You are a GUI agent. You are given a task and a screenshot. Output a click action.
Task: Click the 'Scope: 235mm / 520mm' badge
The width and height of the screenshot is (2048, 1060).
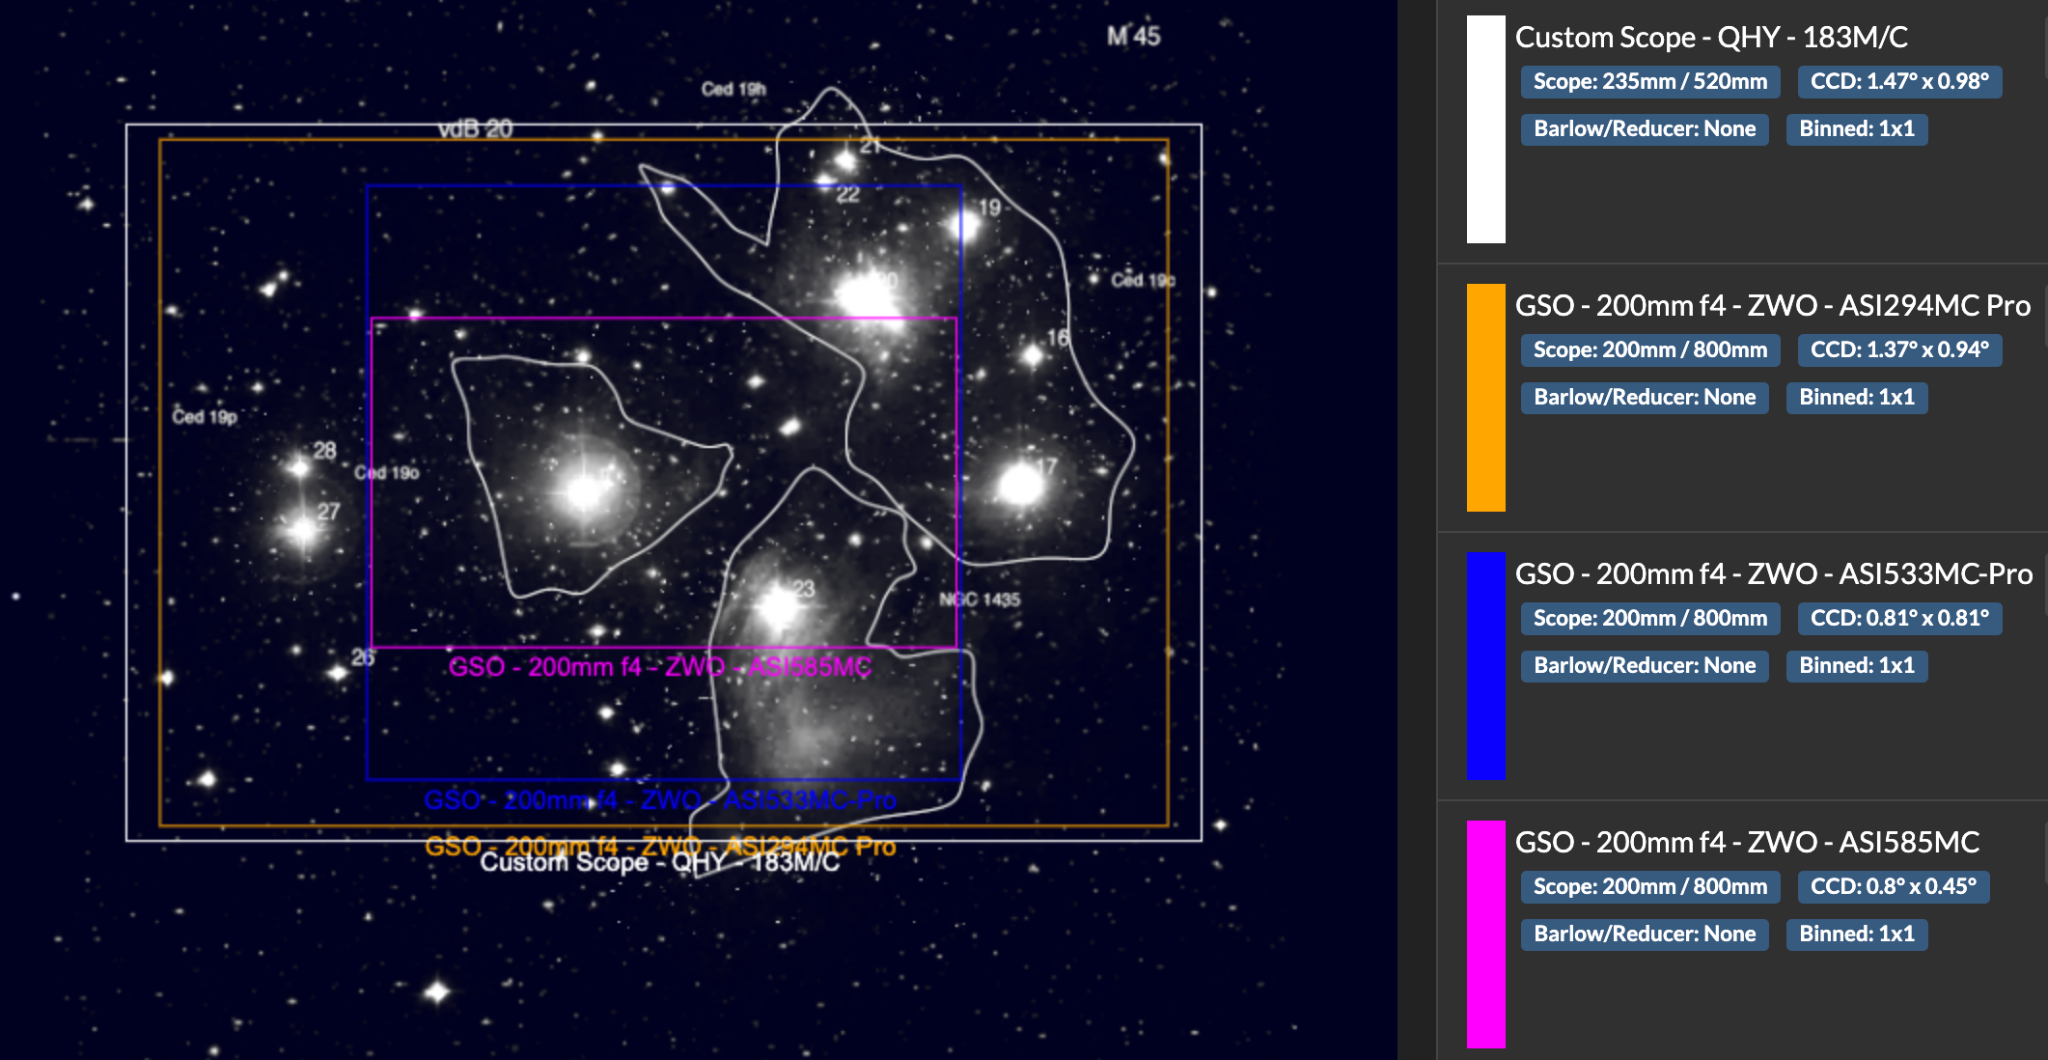[1650, 82]
